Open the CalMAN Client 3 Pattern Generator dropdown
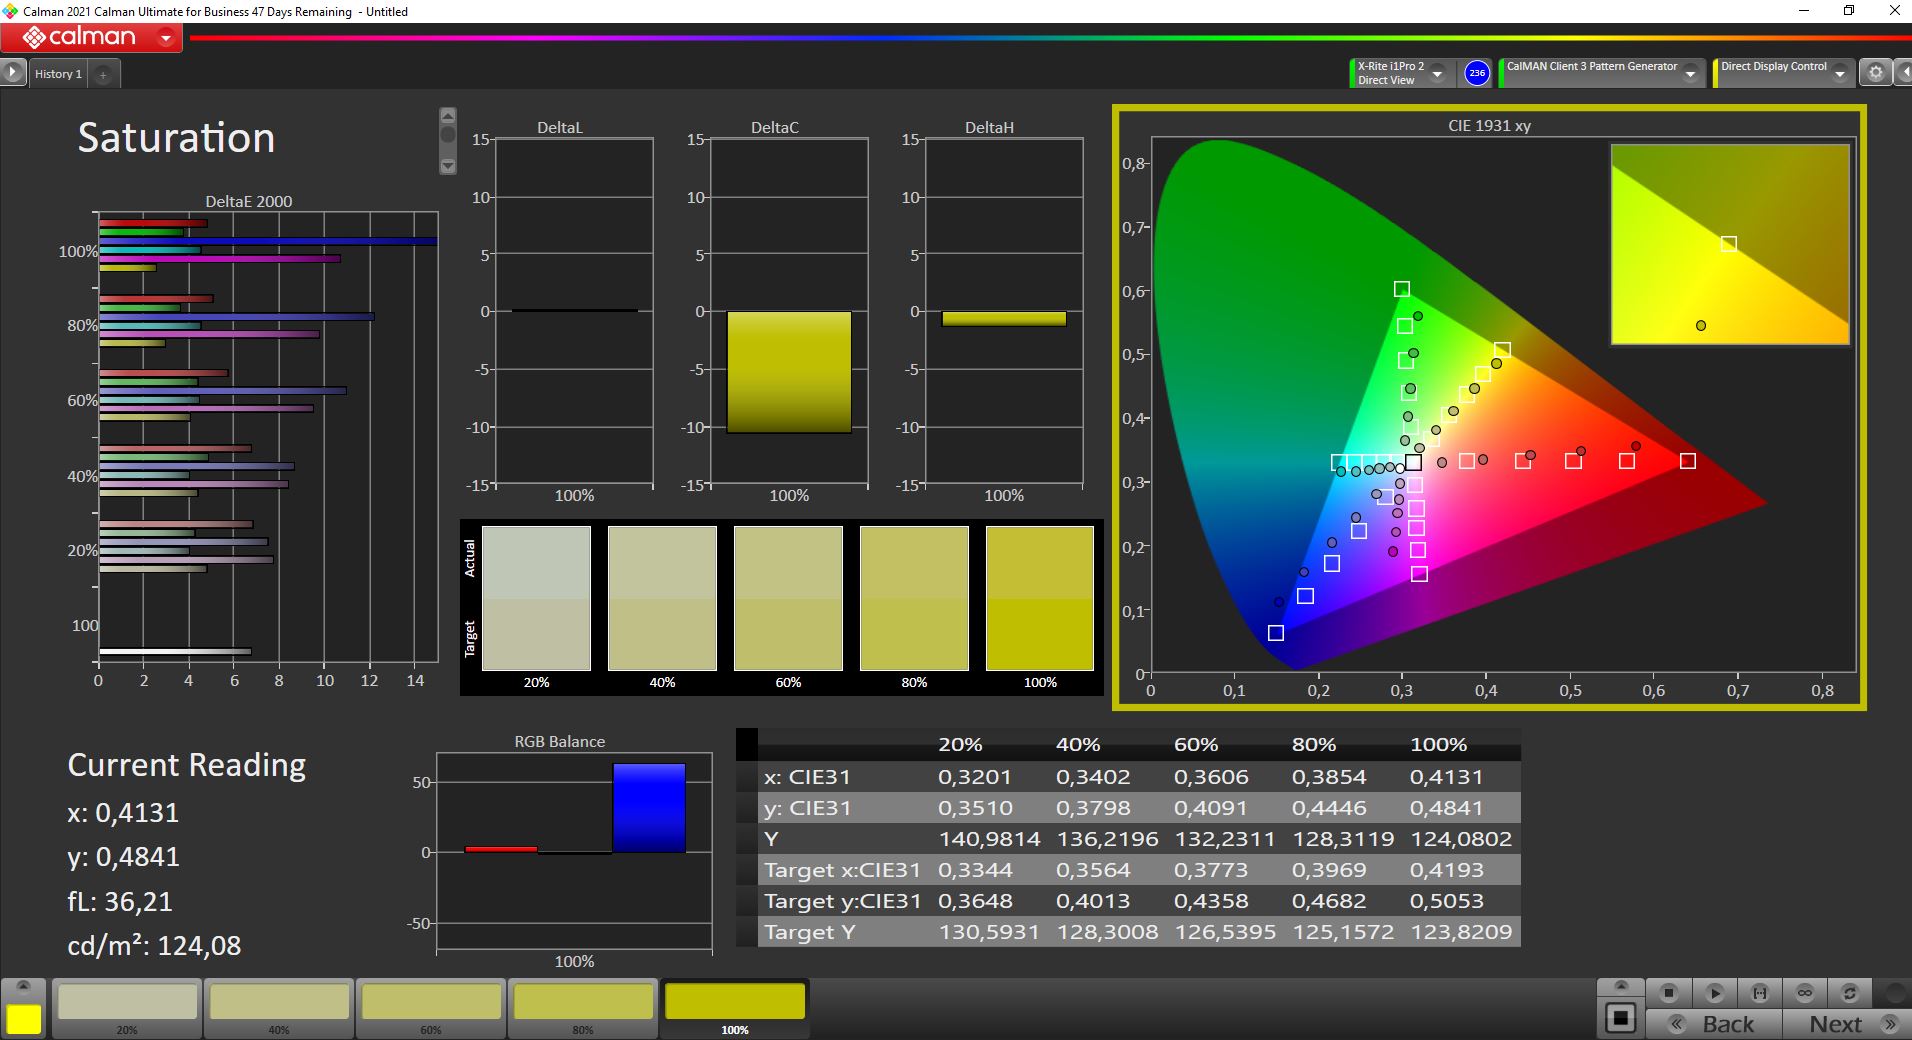 point(1690,74)
